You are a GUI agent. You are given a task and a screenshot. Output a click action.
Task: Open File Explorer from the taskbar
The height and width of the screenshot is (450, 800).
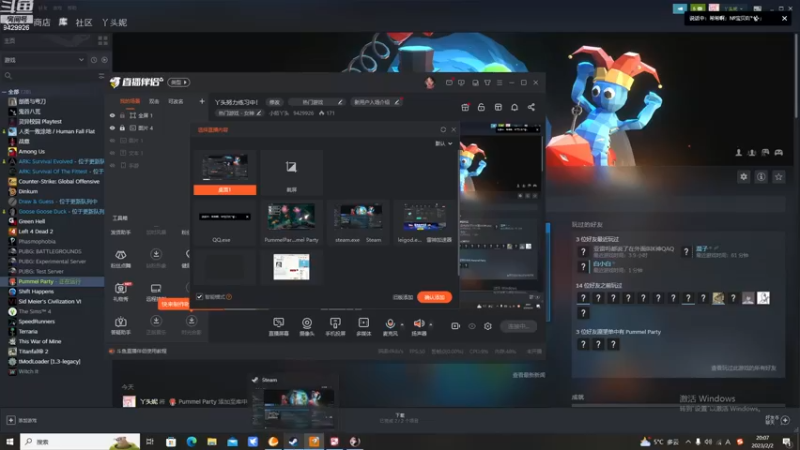(x=212, y=441)
